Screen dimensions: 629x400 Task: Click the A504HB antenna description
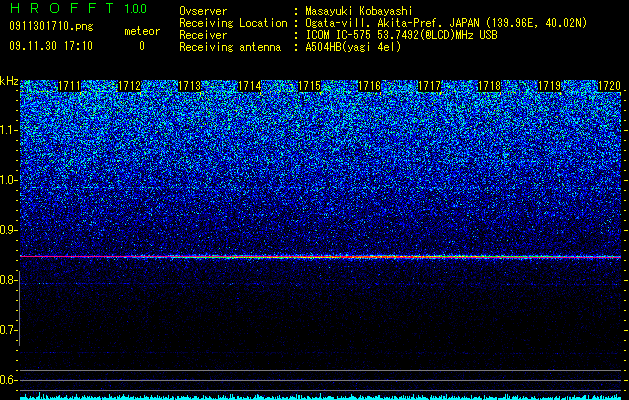tap(353, 47)
